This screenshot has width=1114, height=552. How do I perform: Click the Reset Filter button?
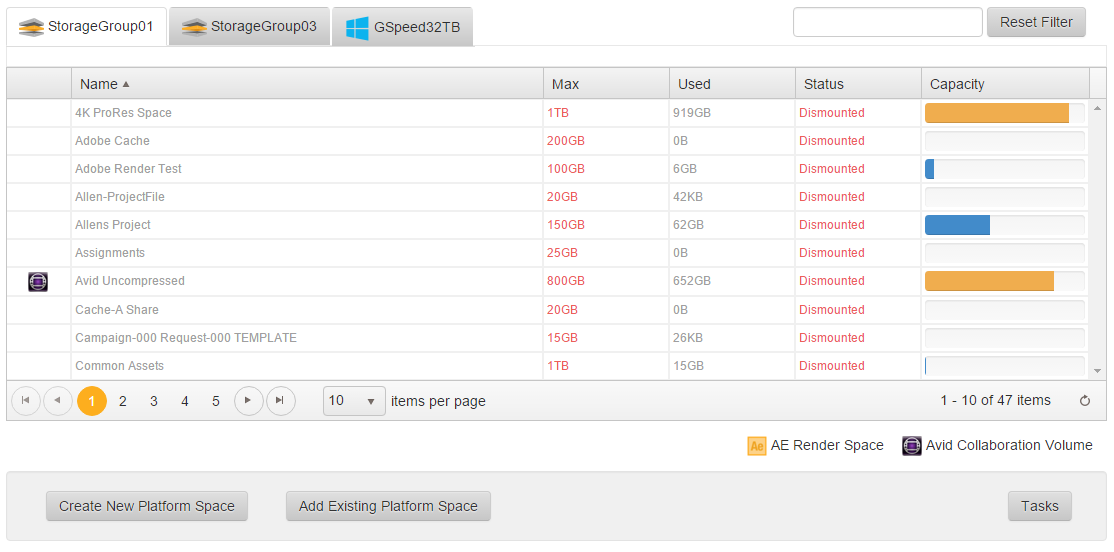[x=1036, y=22]
